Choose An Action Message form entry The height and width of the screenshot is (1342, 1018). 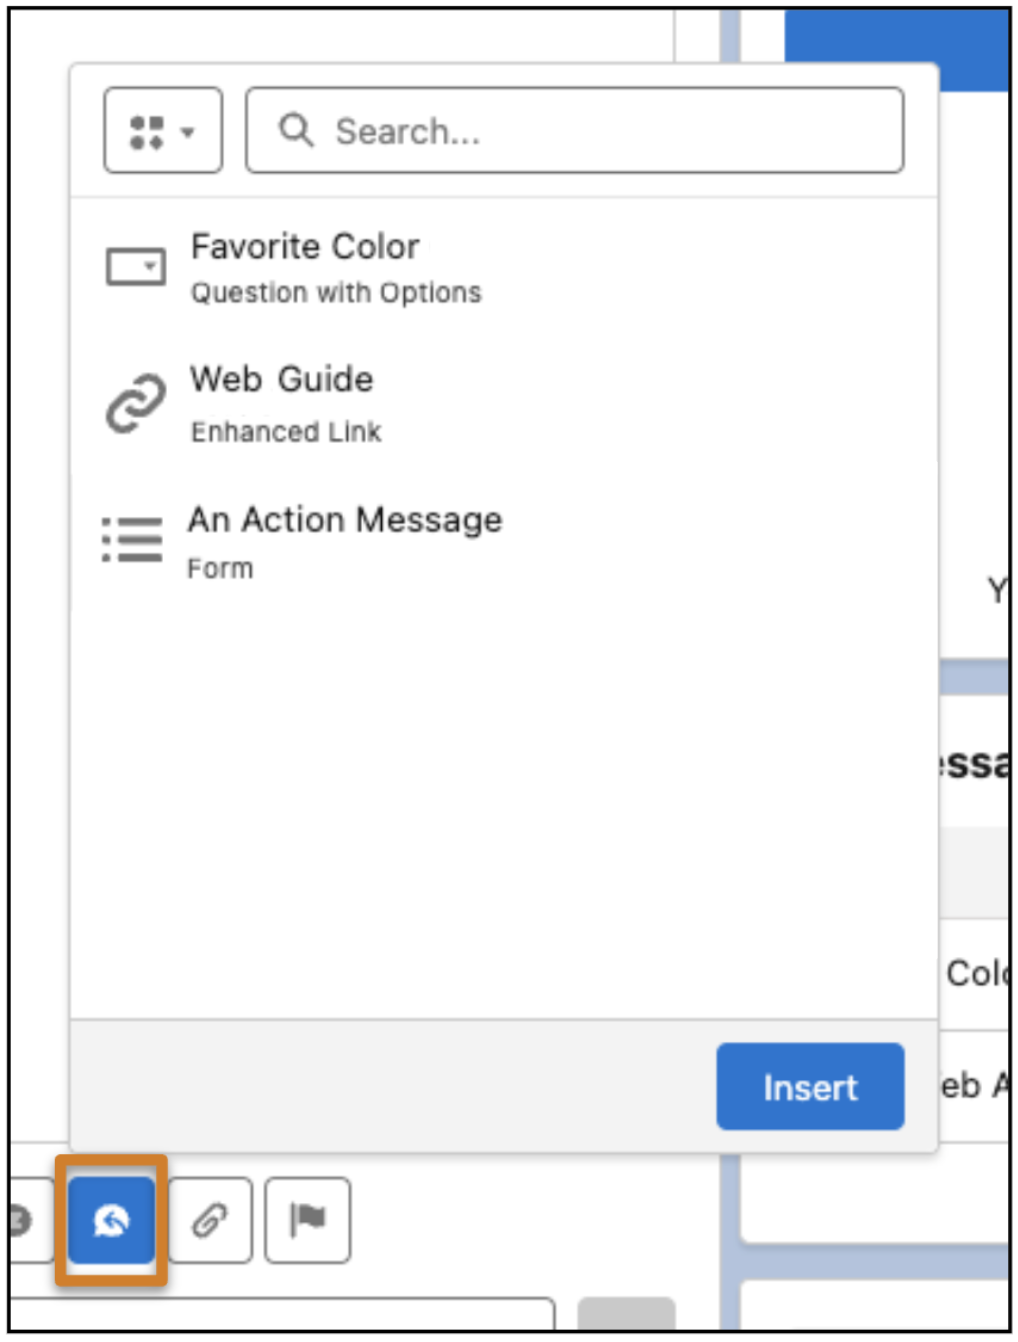[x=345, y=520]
